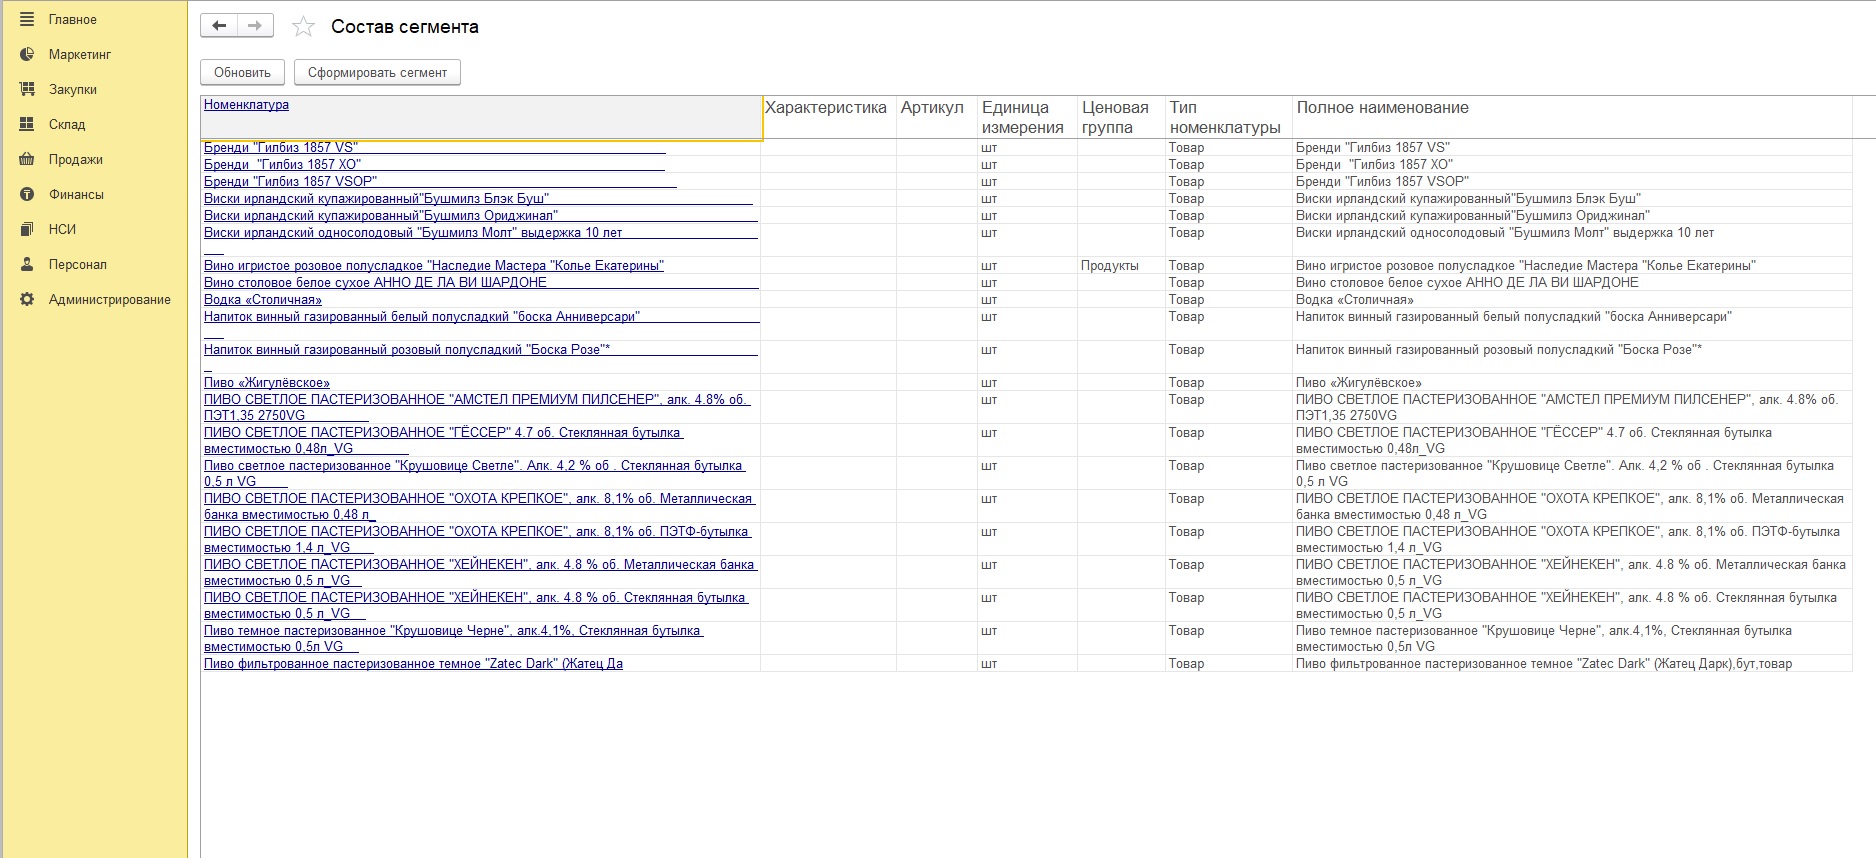Open the ОХОТА КРЕПКОЕ Металлическая банка link
Viewport: 1876px width, 858px height.
click(479, 506)
